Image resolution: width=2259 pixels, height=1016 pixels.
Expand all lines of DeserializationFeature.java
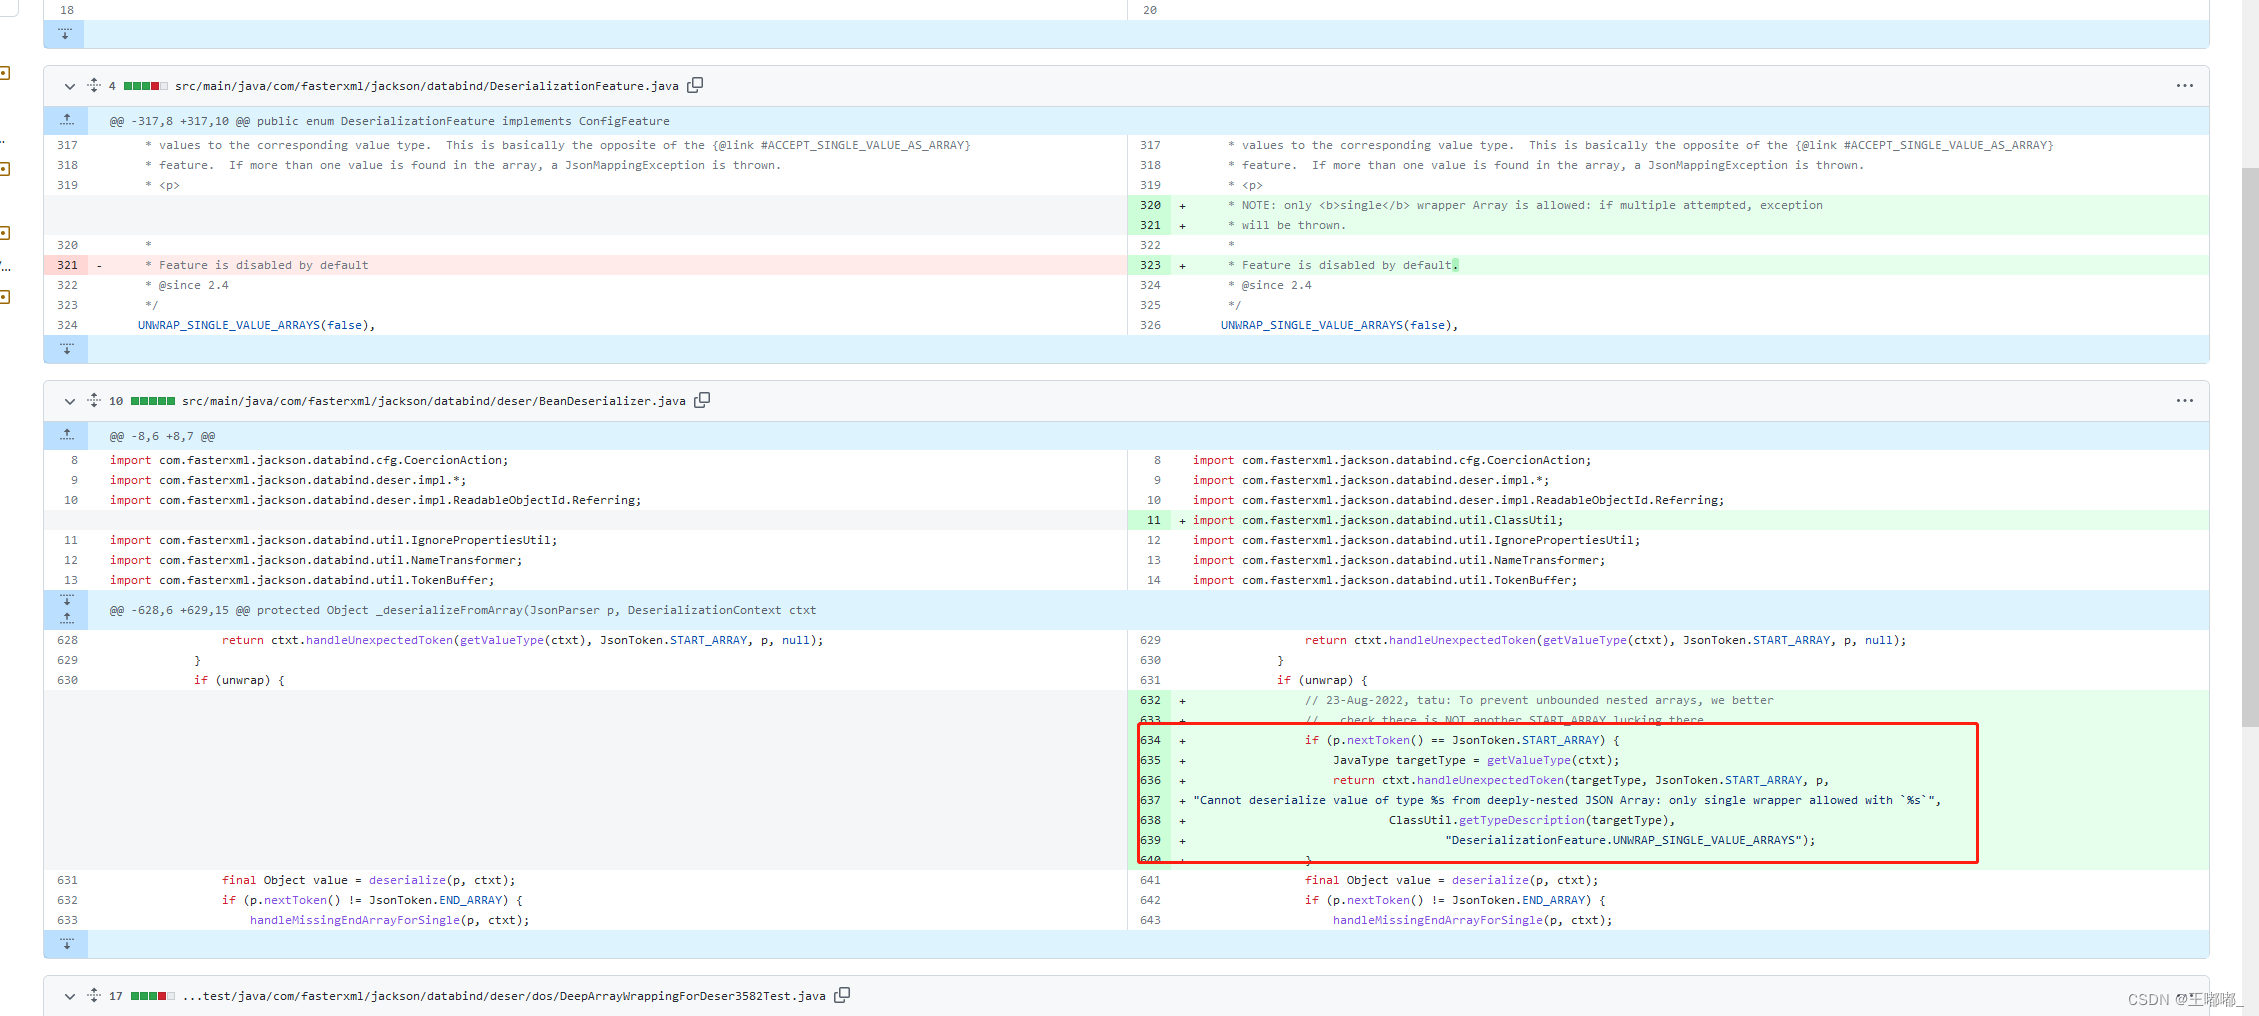pyautogui.click(x=93, y=86)
